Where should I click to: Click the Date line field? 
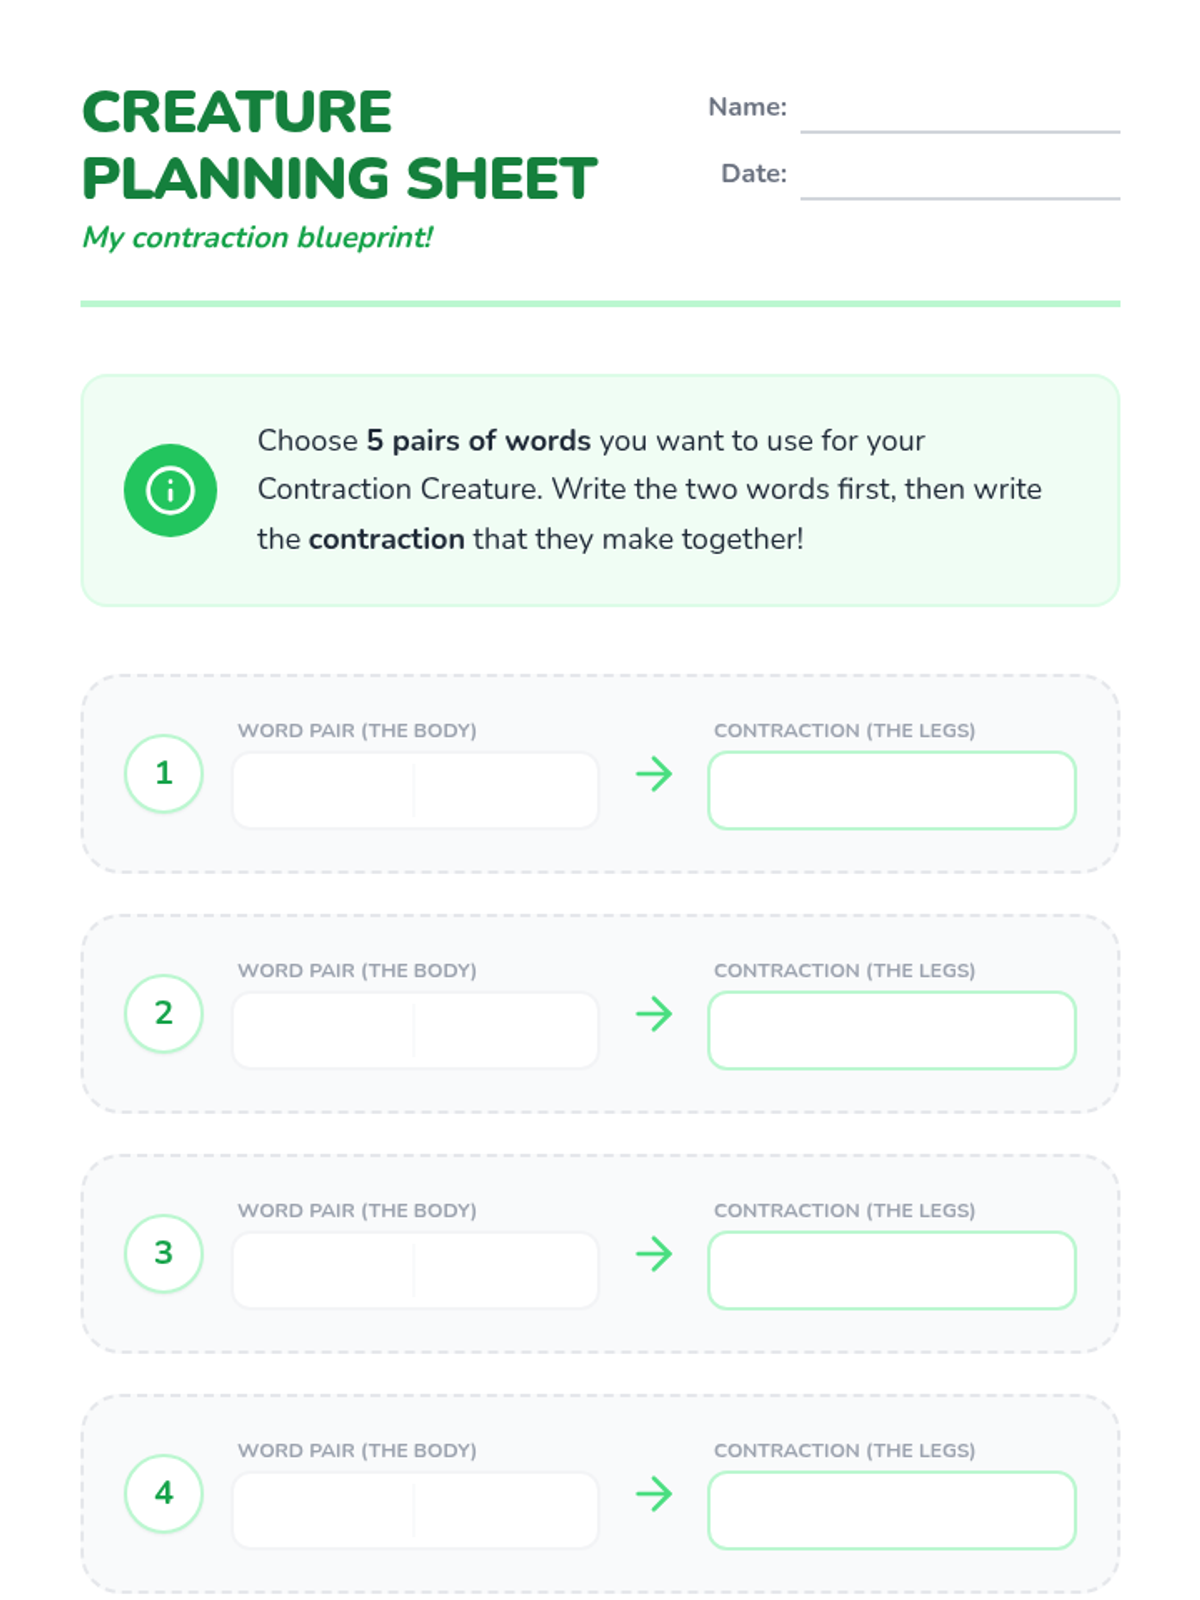click(x=960, y=177)
